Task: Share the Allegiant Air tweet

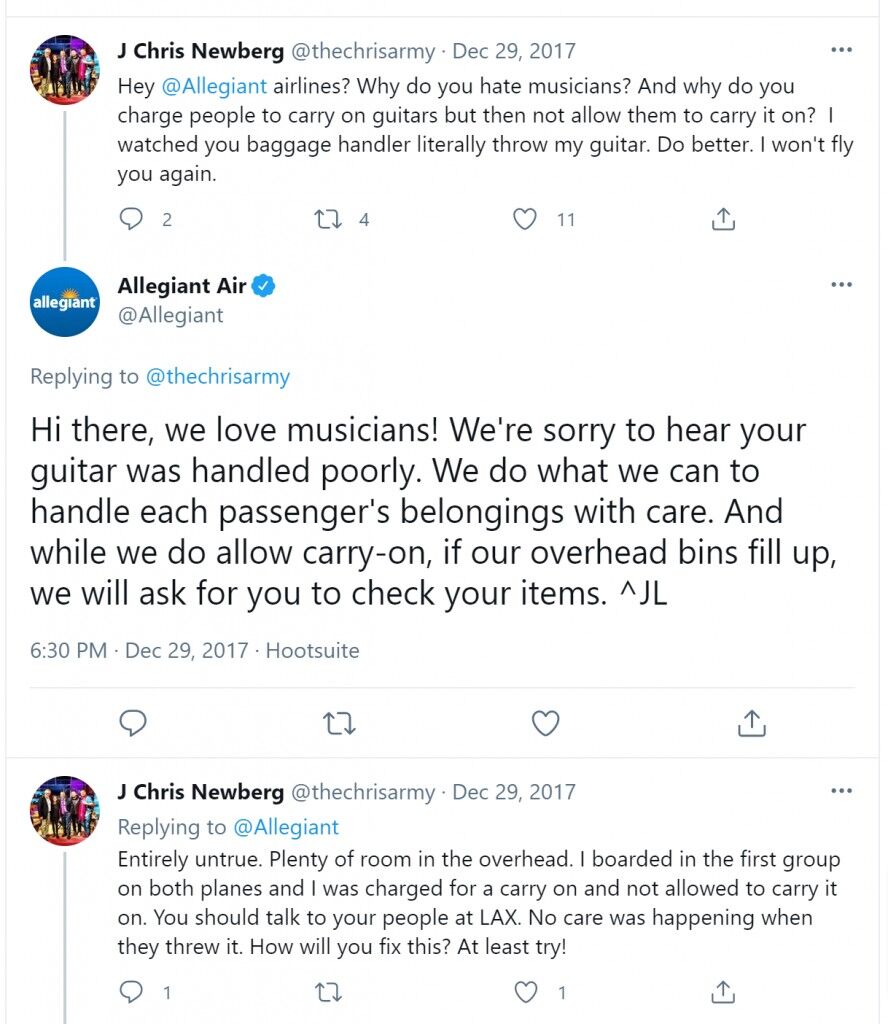Action: pyautogui.click(x=752, y=723)
